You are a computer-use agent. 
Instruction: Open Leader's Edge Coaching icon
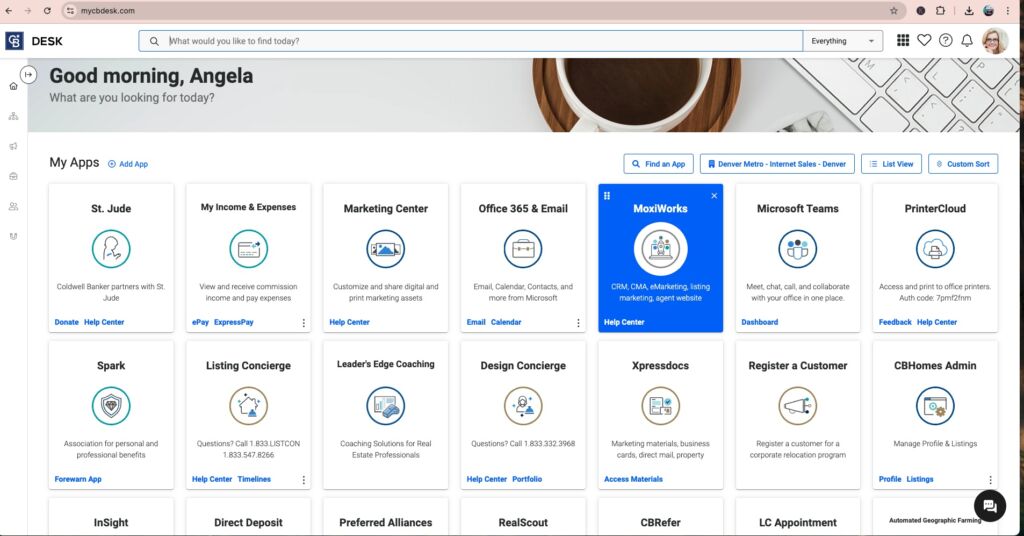pyautogui.click(x=385, y=405)
